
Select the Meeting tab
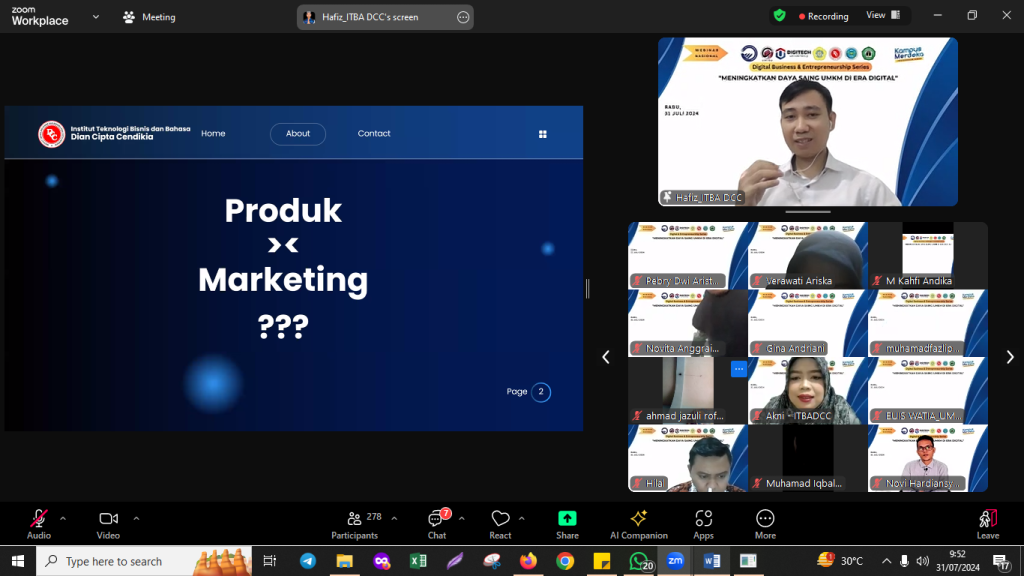149,17
